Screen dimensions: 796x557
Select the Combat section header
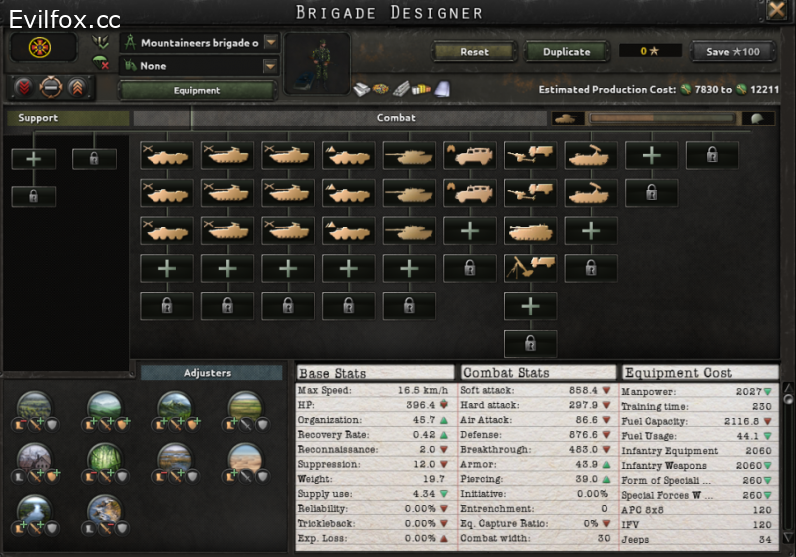point(395,118)
